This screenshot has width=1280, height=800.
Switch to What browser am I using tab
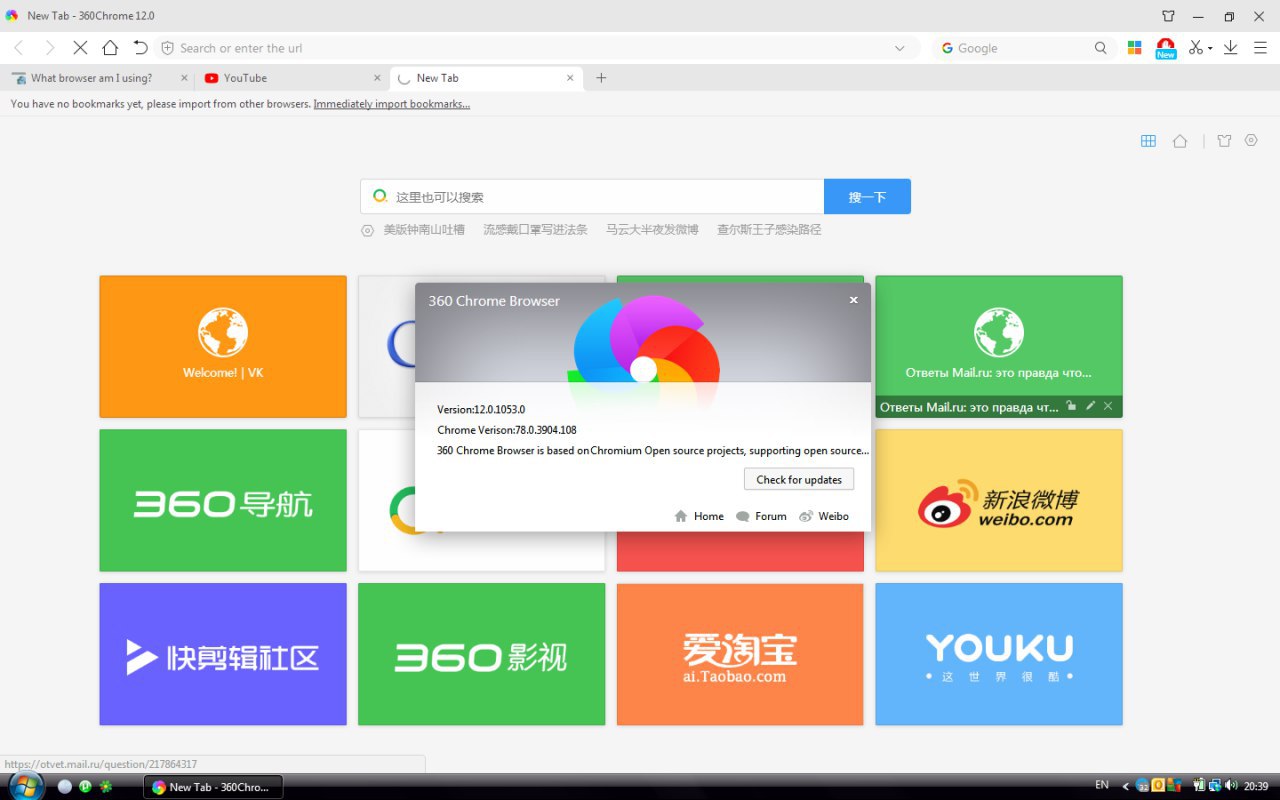pyautogui.click(x=97, y=78)
